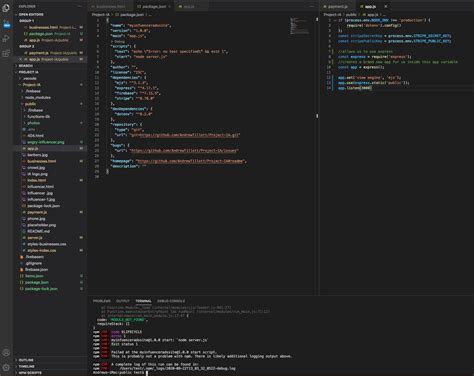Click the firebase.json file icon

(22, 270)
